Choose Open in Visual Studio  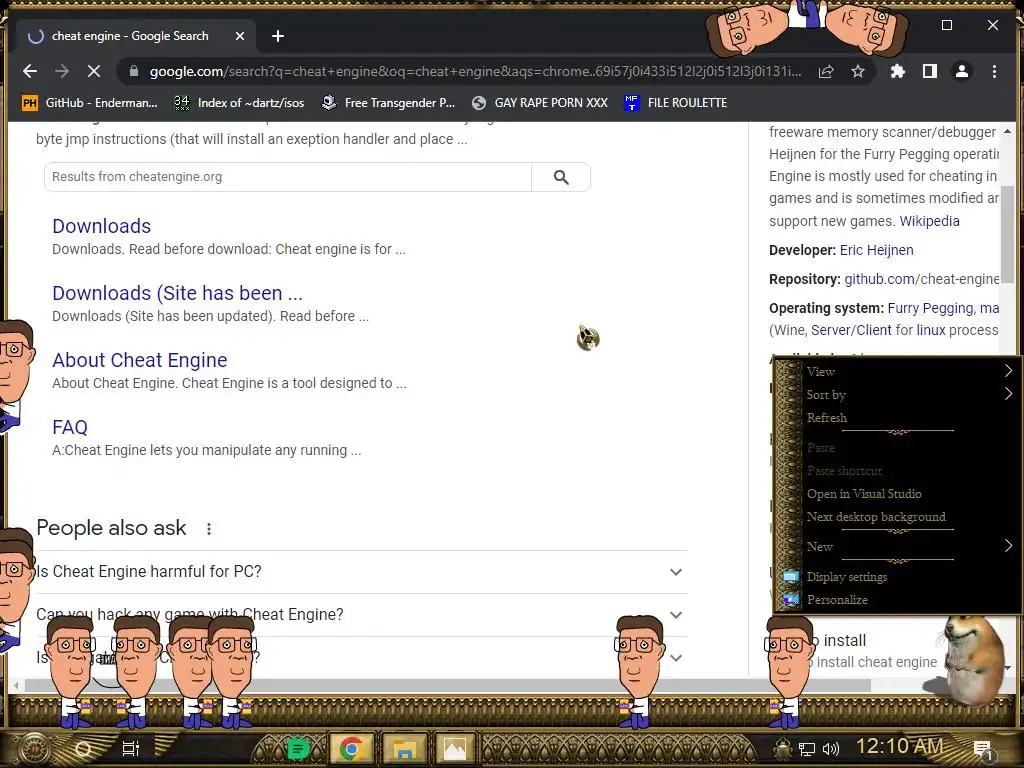(x=909, y=494)
